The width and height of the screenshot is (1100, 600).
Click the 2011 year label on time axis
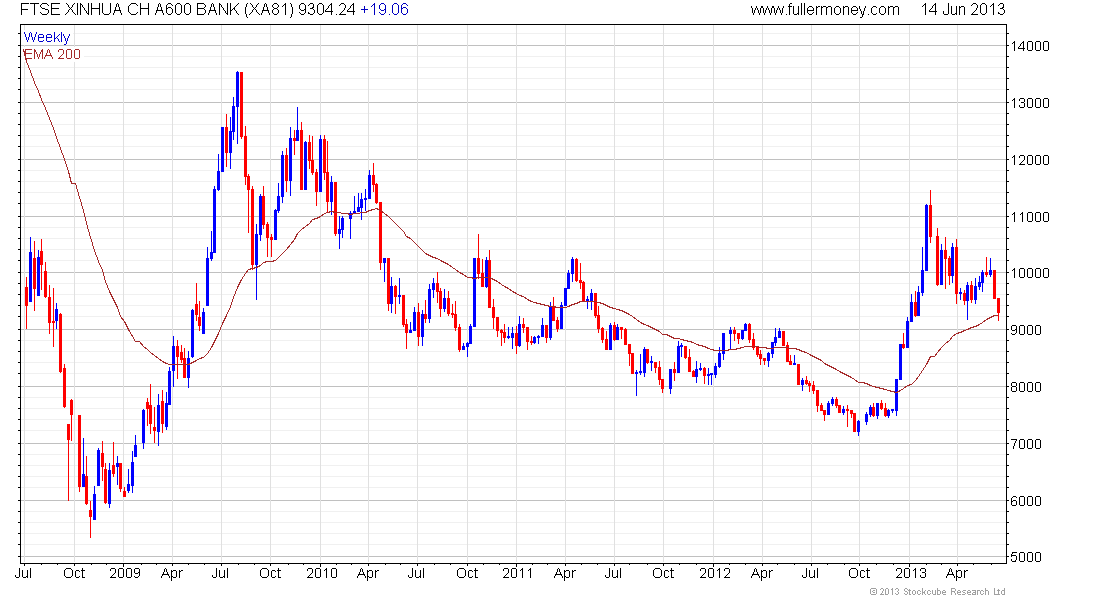pyautogui.click(x=518, y=573)
